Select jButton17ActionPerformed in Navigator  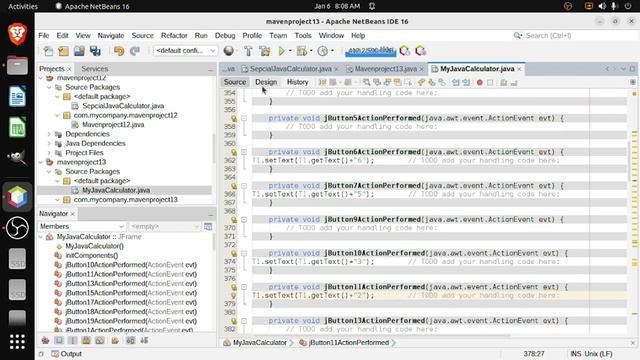131,302
